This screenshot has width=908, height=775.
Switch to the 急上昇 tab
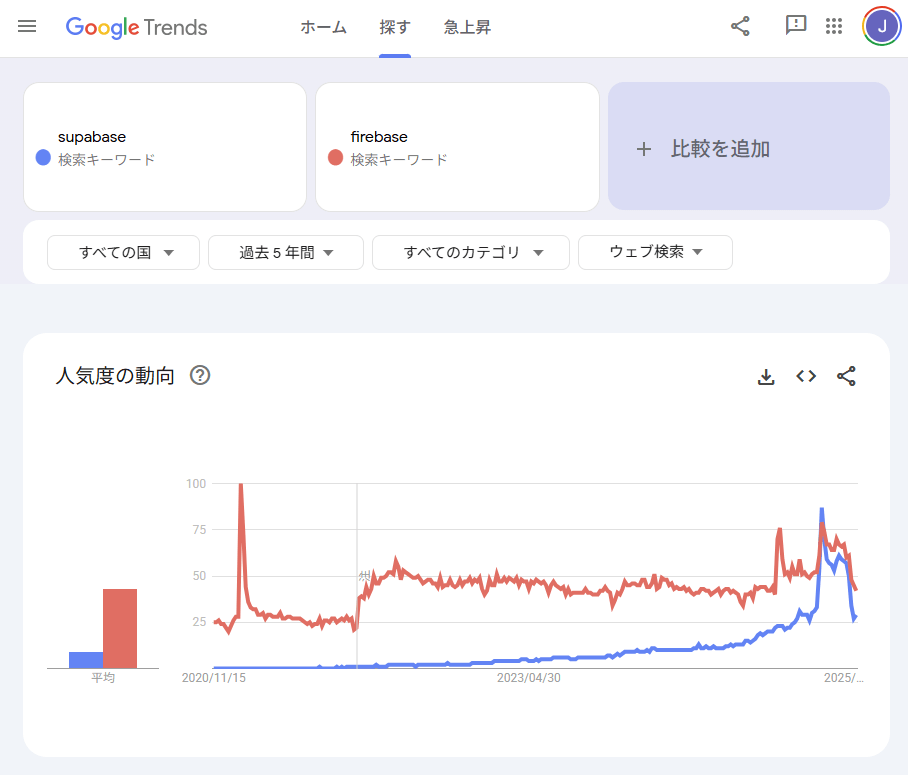(x=467, y=28)
